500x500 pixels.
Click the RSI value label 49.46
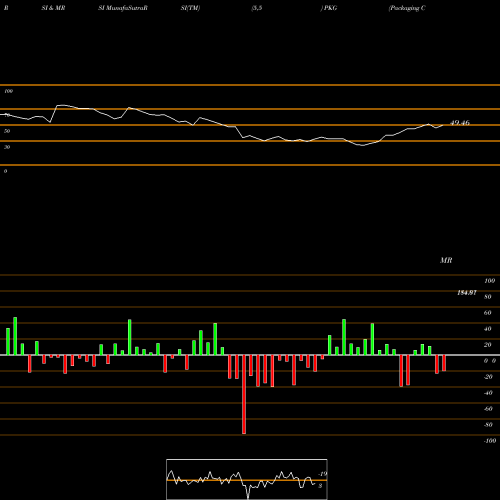(x=460, y=123)
